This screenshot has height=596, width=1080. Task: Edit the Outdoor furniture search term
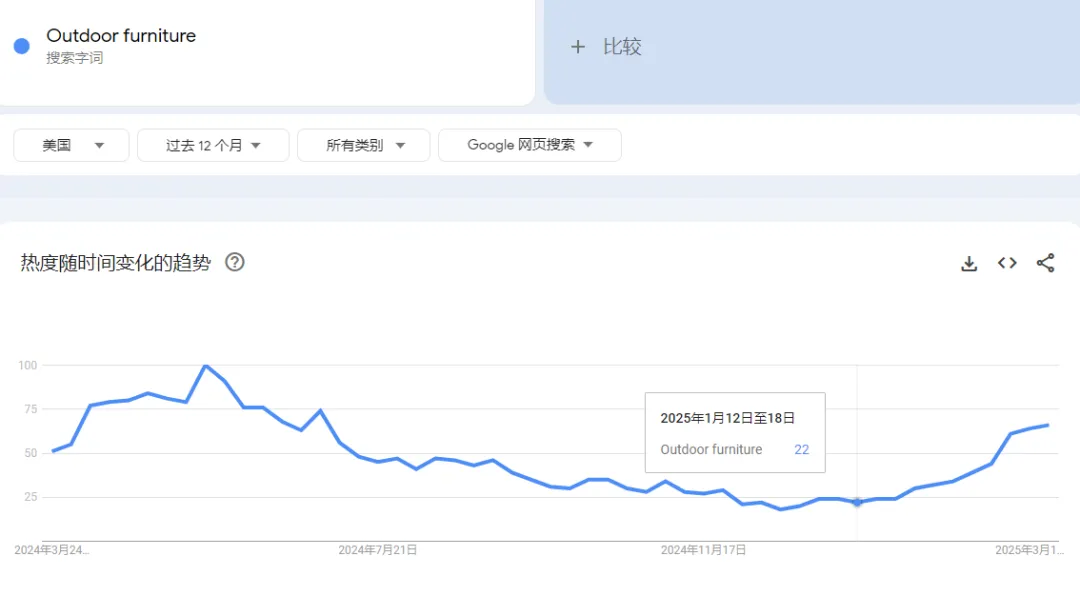pos(121,36)
